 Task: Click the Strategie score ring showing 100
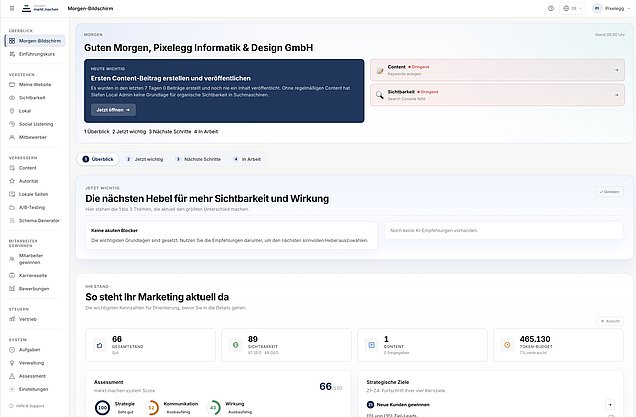103,407
